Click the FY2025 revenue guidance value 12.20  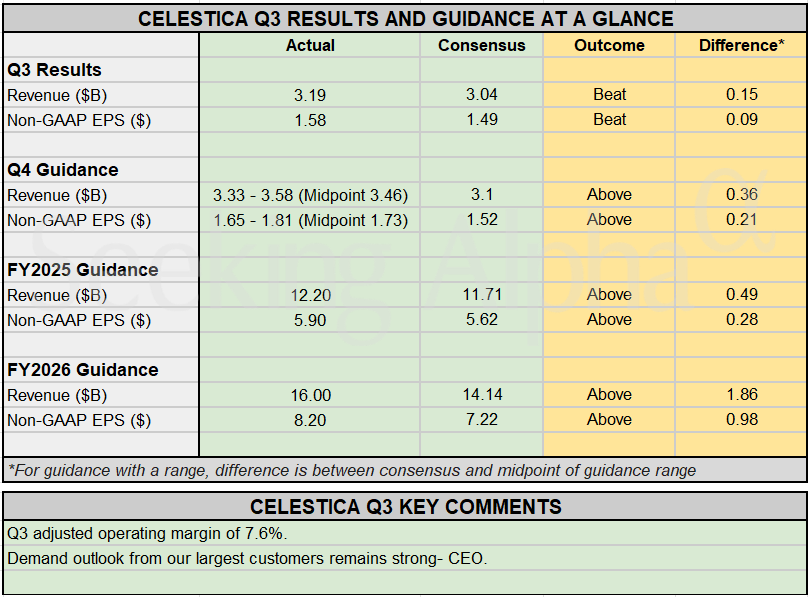[x=310, y=295]
